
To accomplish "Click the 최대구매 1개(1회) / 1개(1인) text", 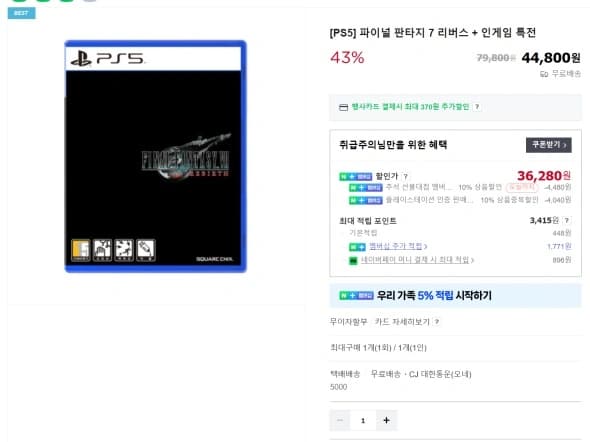I will pyautogui.click(x=378, y=348).
